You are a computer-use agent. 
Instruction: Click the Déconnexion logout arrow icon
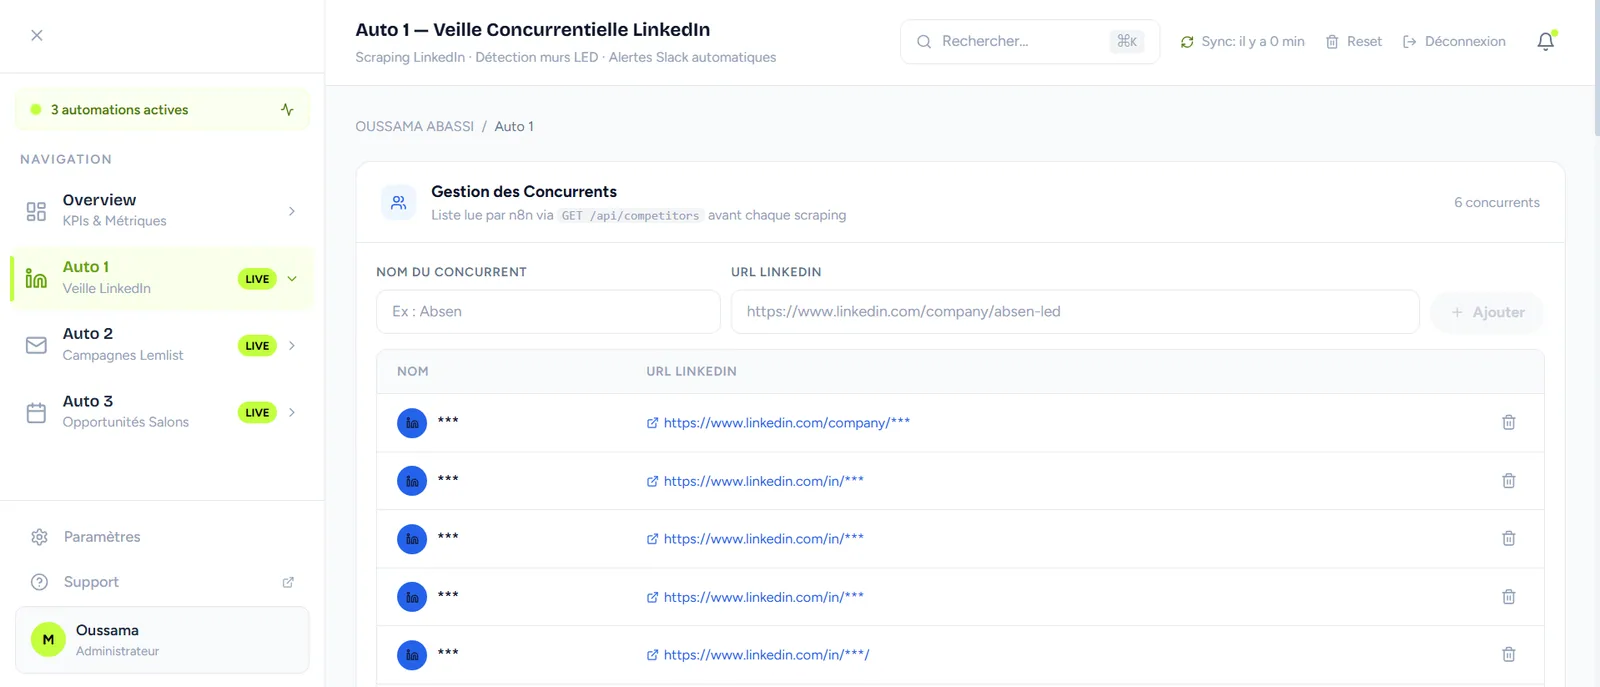point(1410,42)
